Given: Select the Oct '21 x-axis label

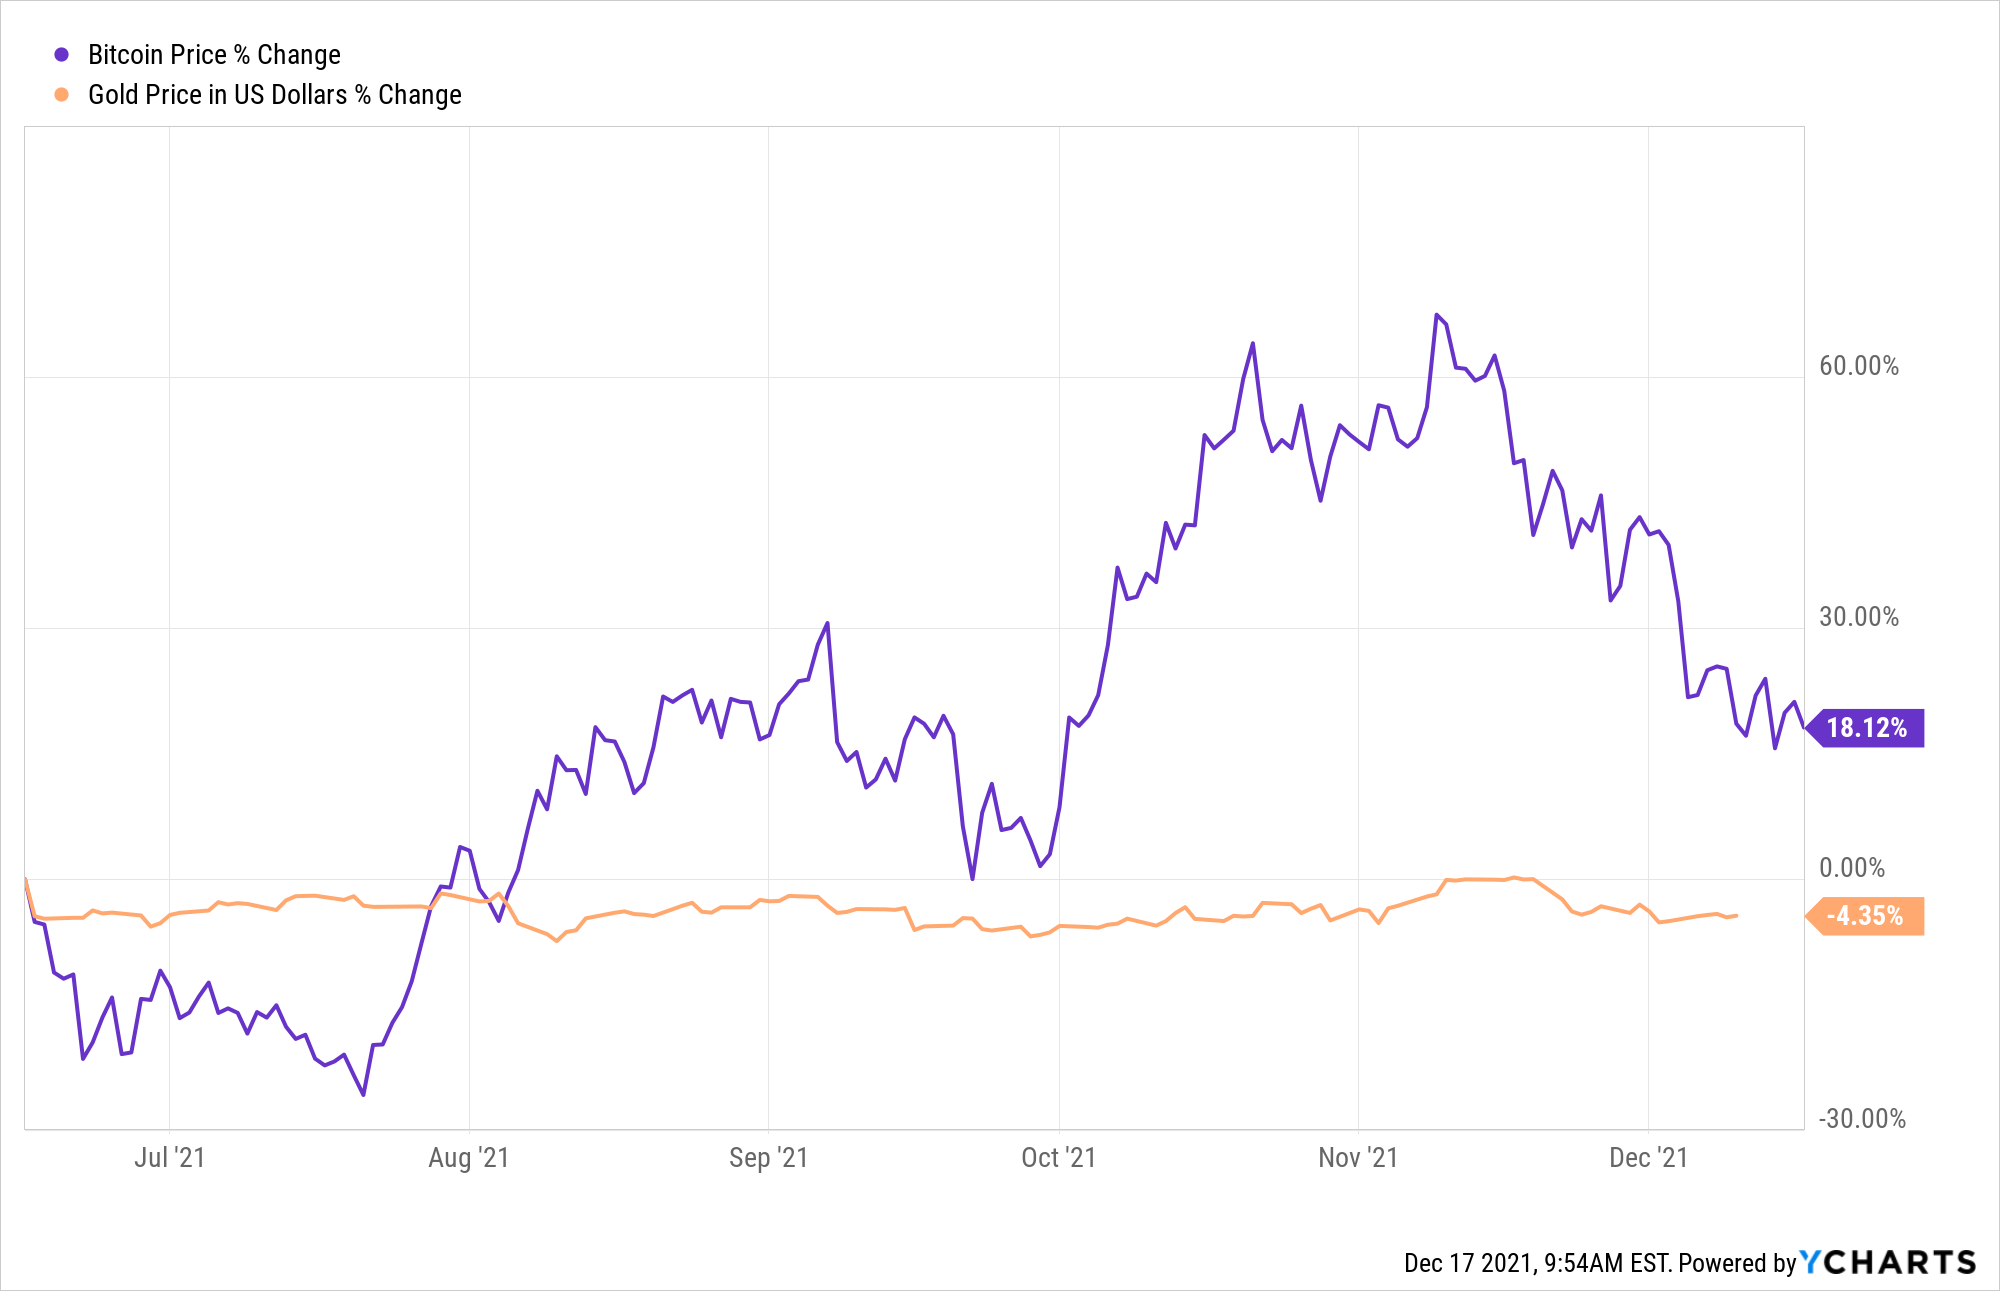Looking at the screenshot, I should click(1058, 1158).
